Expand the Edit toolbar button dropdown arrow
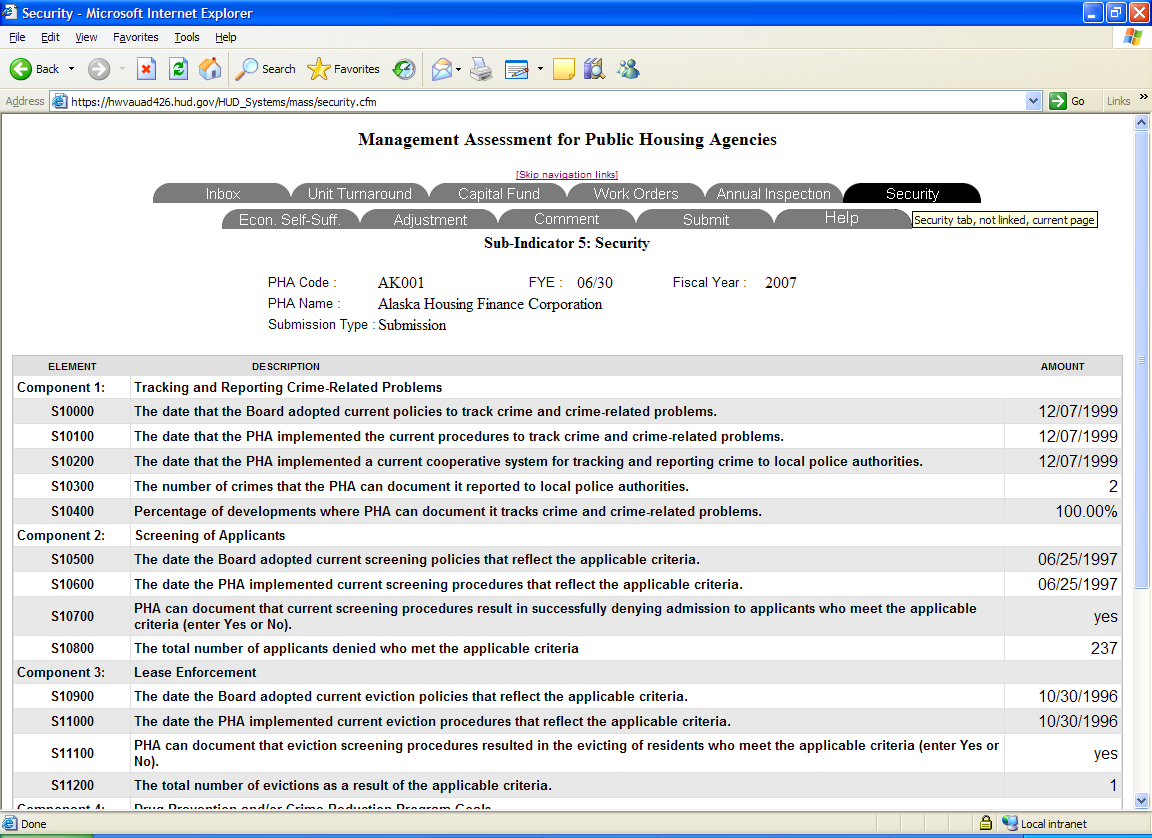The width and height of the screenshot is (1152, 838). point(540,69)
